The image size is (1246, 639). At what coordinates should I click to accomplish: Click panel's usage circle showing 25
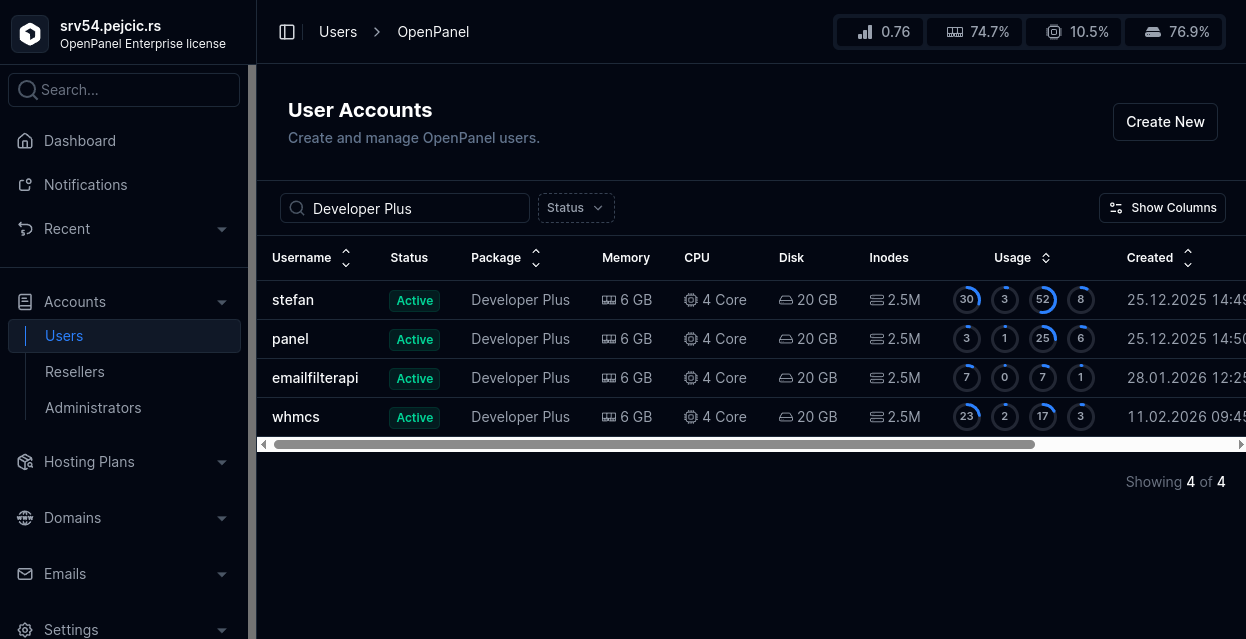click(1043, 339)
